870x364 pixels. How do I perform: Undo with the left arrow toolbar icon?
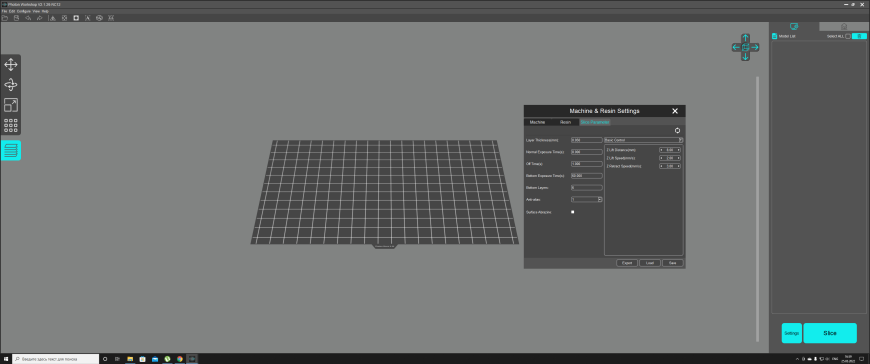tap(28, 18)
